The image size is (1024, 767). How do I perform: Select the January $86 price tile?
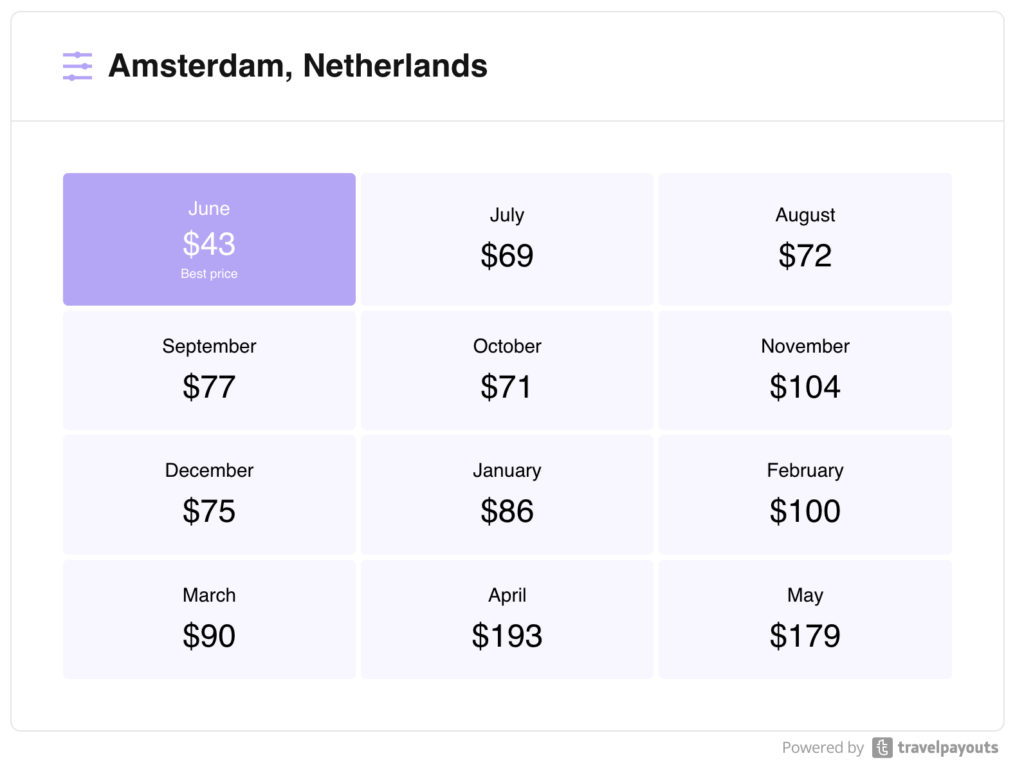click(x=507, y=494)
